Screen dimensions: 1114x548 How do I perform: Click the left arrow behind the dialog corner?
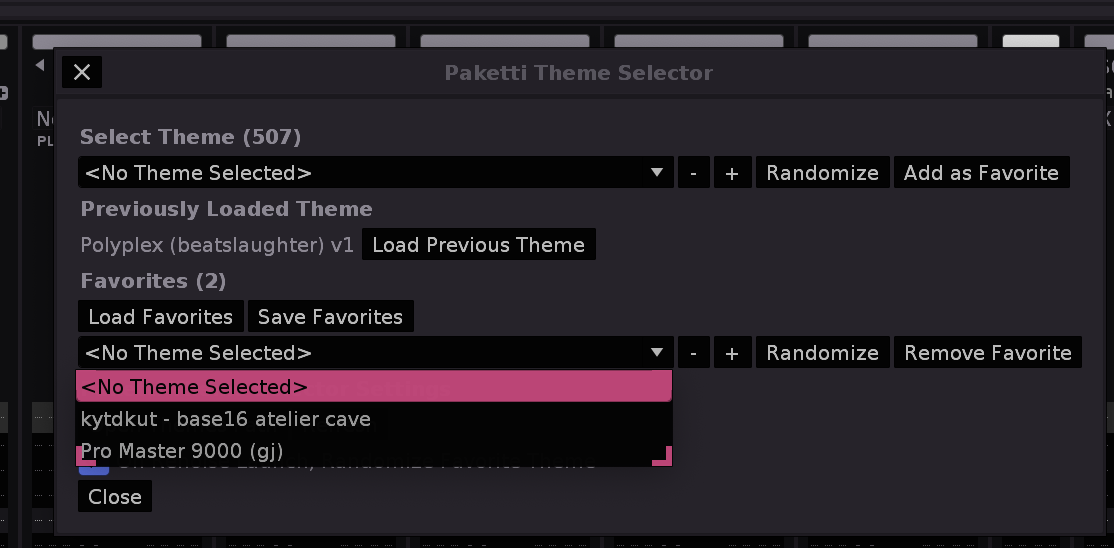pyautogui.click(x=40, y=65)
